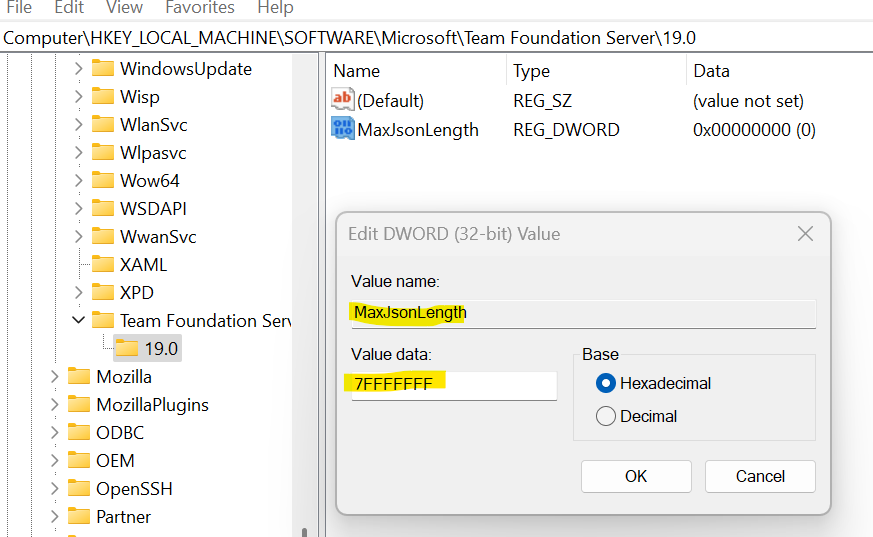Click the OpenSSH folder icon
The image size is (873, 537).
click(79, 489)
